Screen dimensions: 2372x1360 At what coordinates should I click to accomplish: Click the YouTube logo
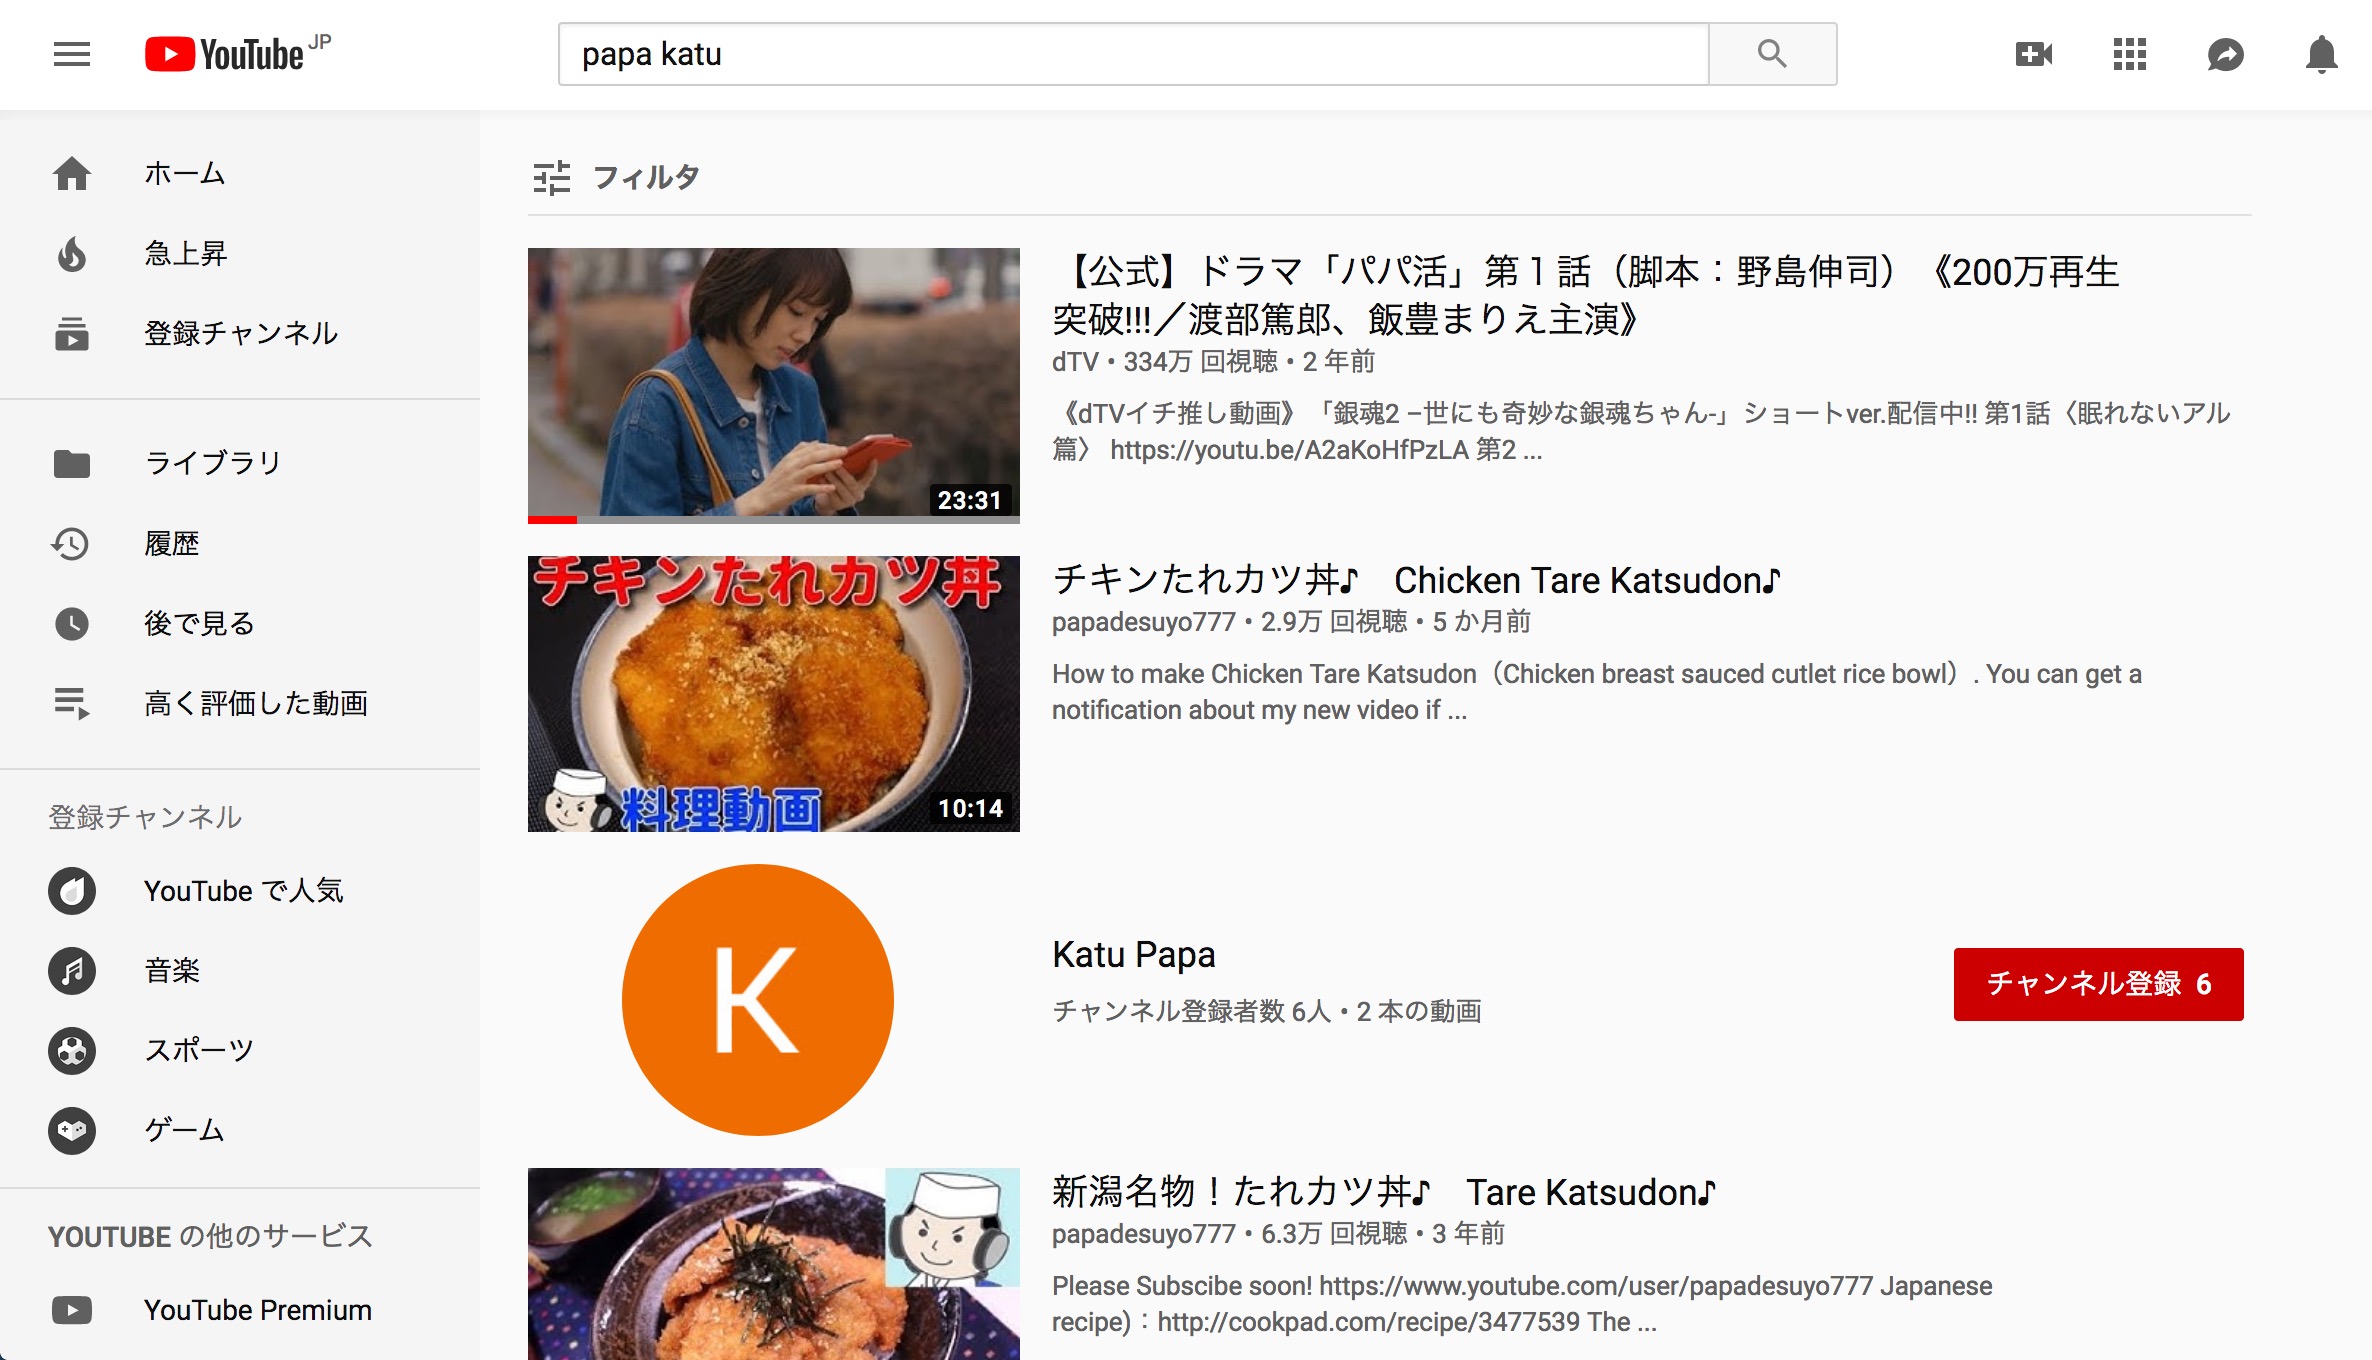pyautogui.click(x=238, y=54)
